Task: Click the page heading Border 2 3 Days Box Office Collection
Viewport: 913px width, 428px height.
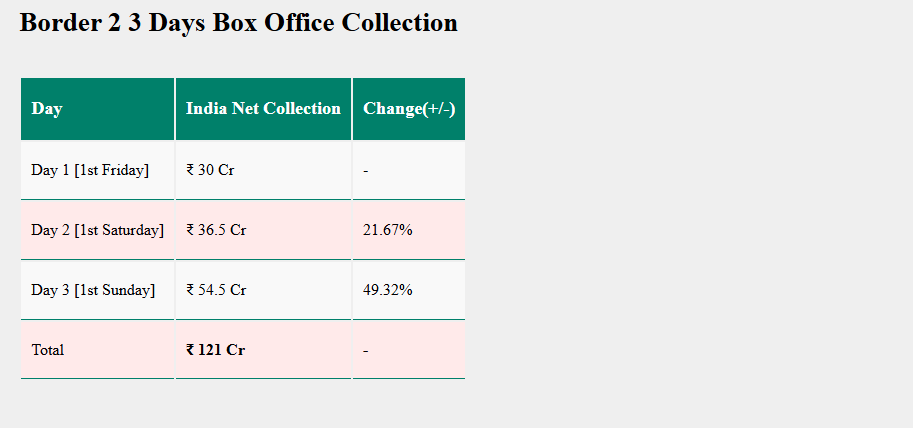Action: [238, 23]
